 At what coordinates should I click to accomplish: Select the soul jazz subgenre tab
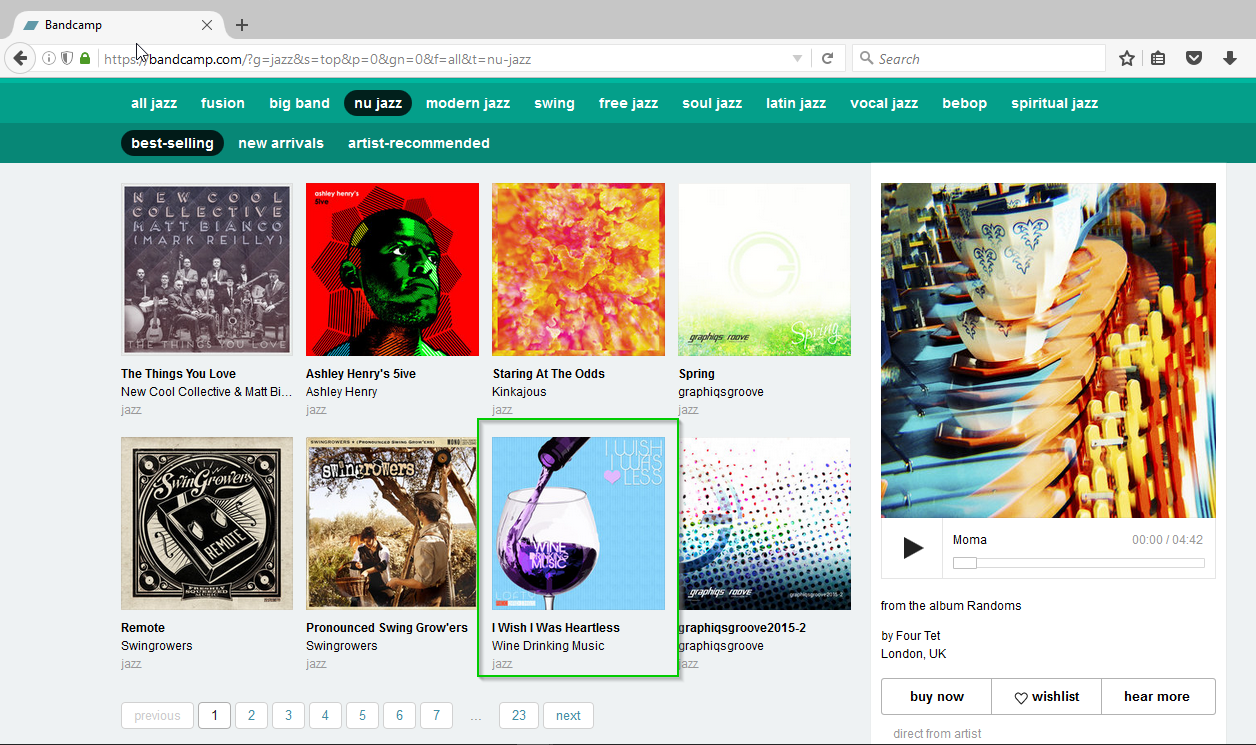pyautogui.click(x=712, y=103)
